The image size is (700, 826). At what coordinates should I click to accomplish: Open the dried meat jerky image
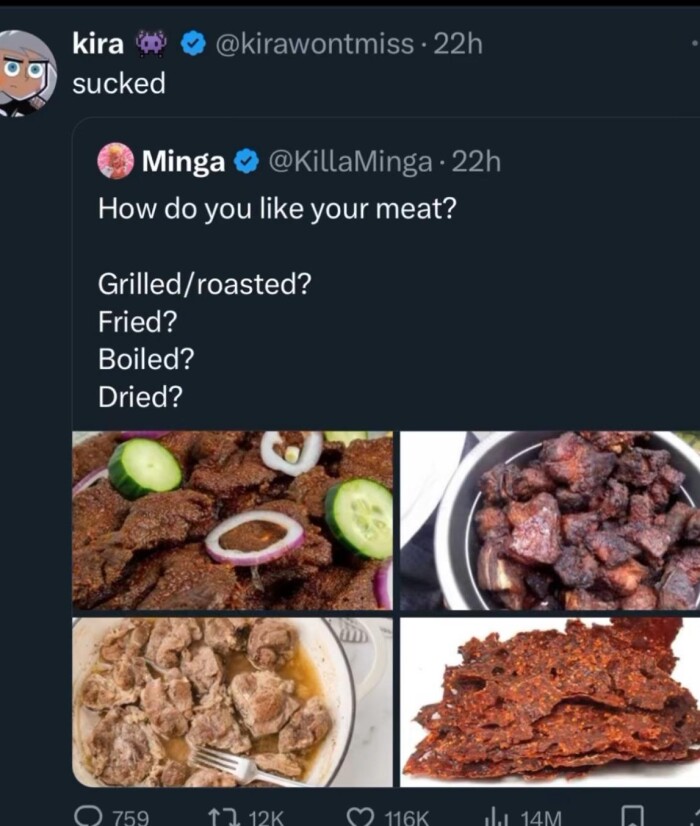coord(550,701)
